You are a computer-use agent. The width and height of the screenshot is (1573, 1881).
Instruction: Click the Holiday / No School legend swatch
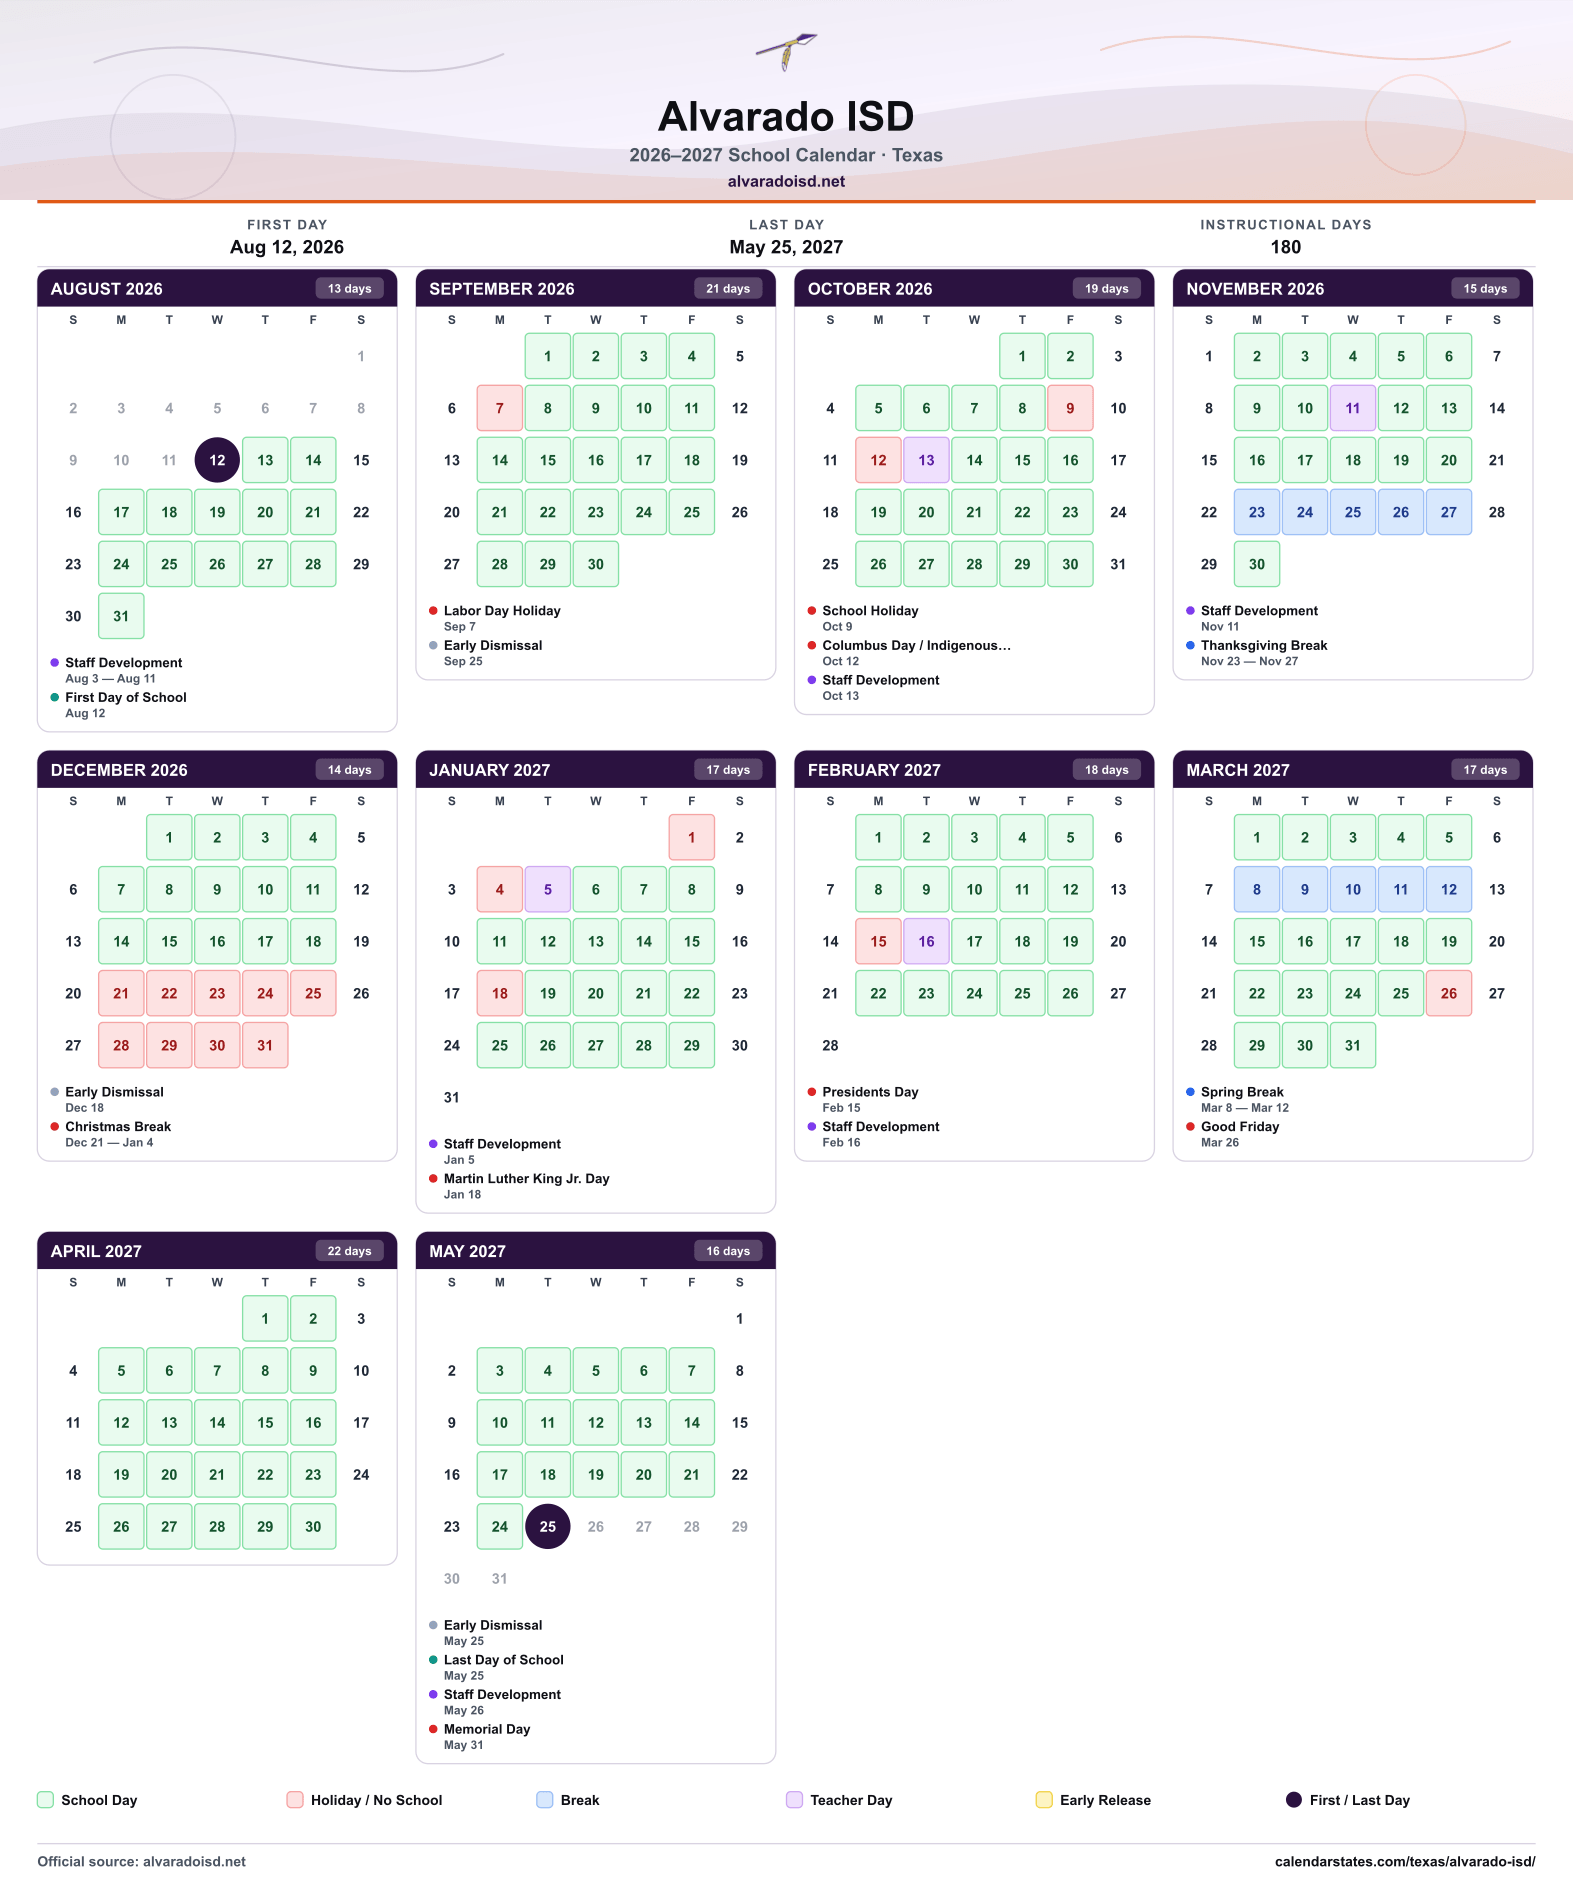[x=295, y=1800]
